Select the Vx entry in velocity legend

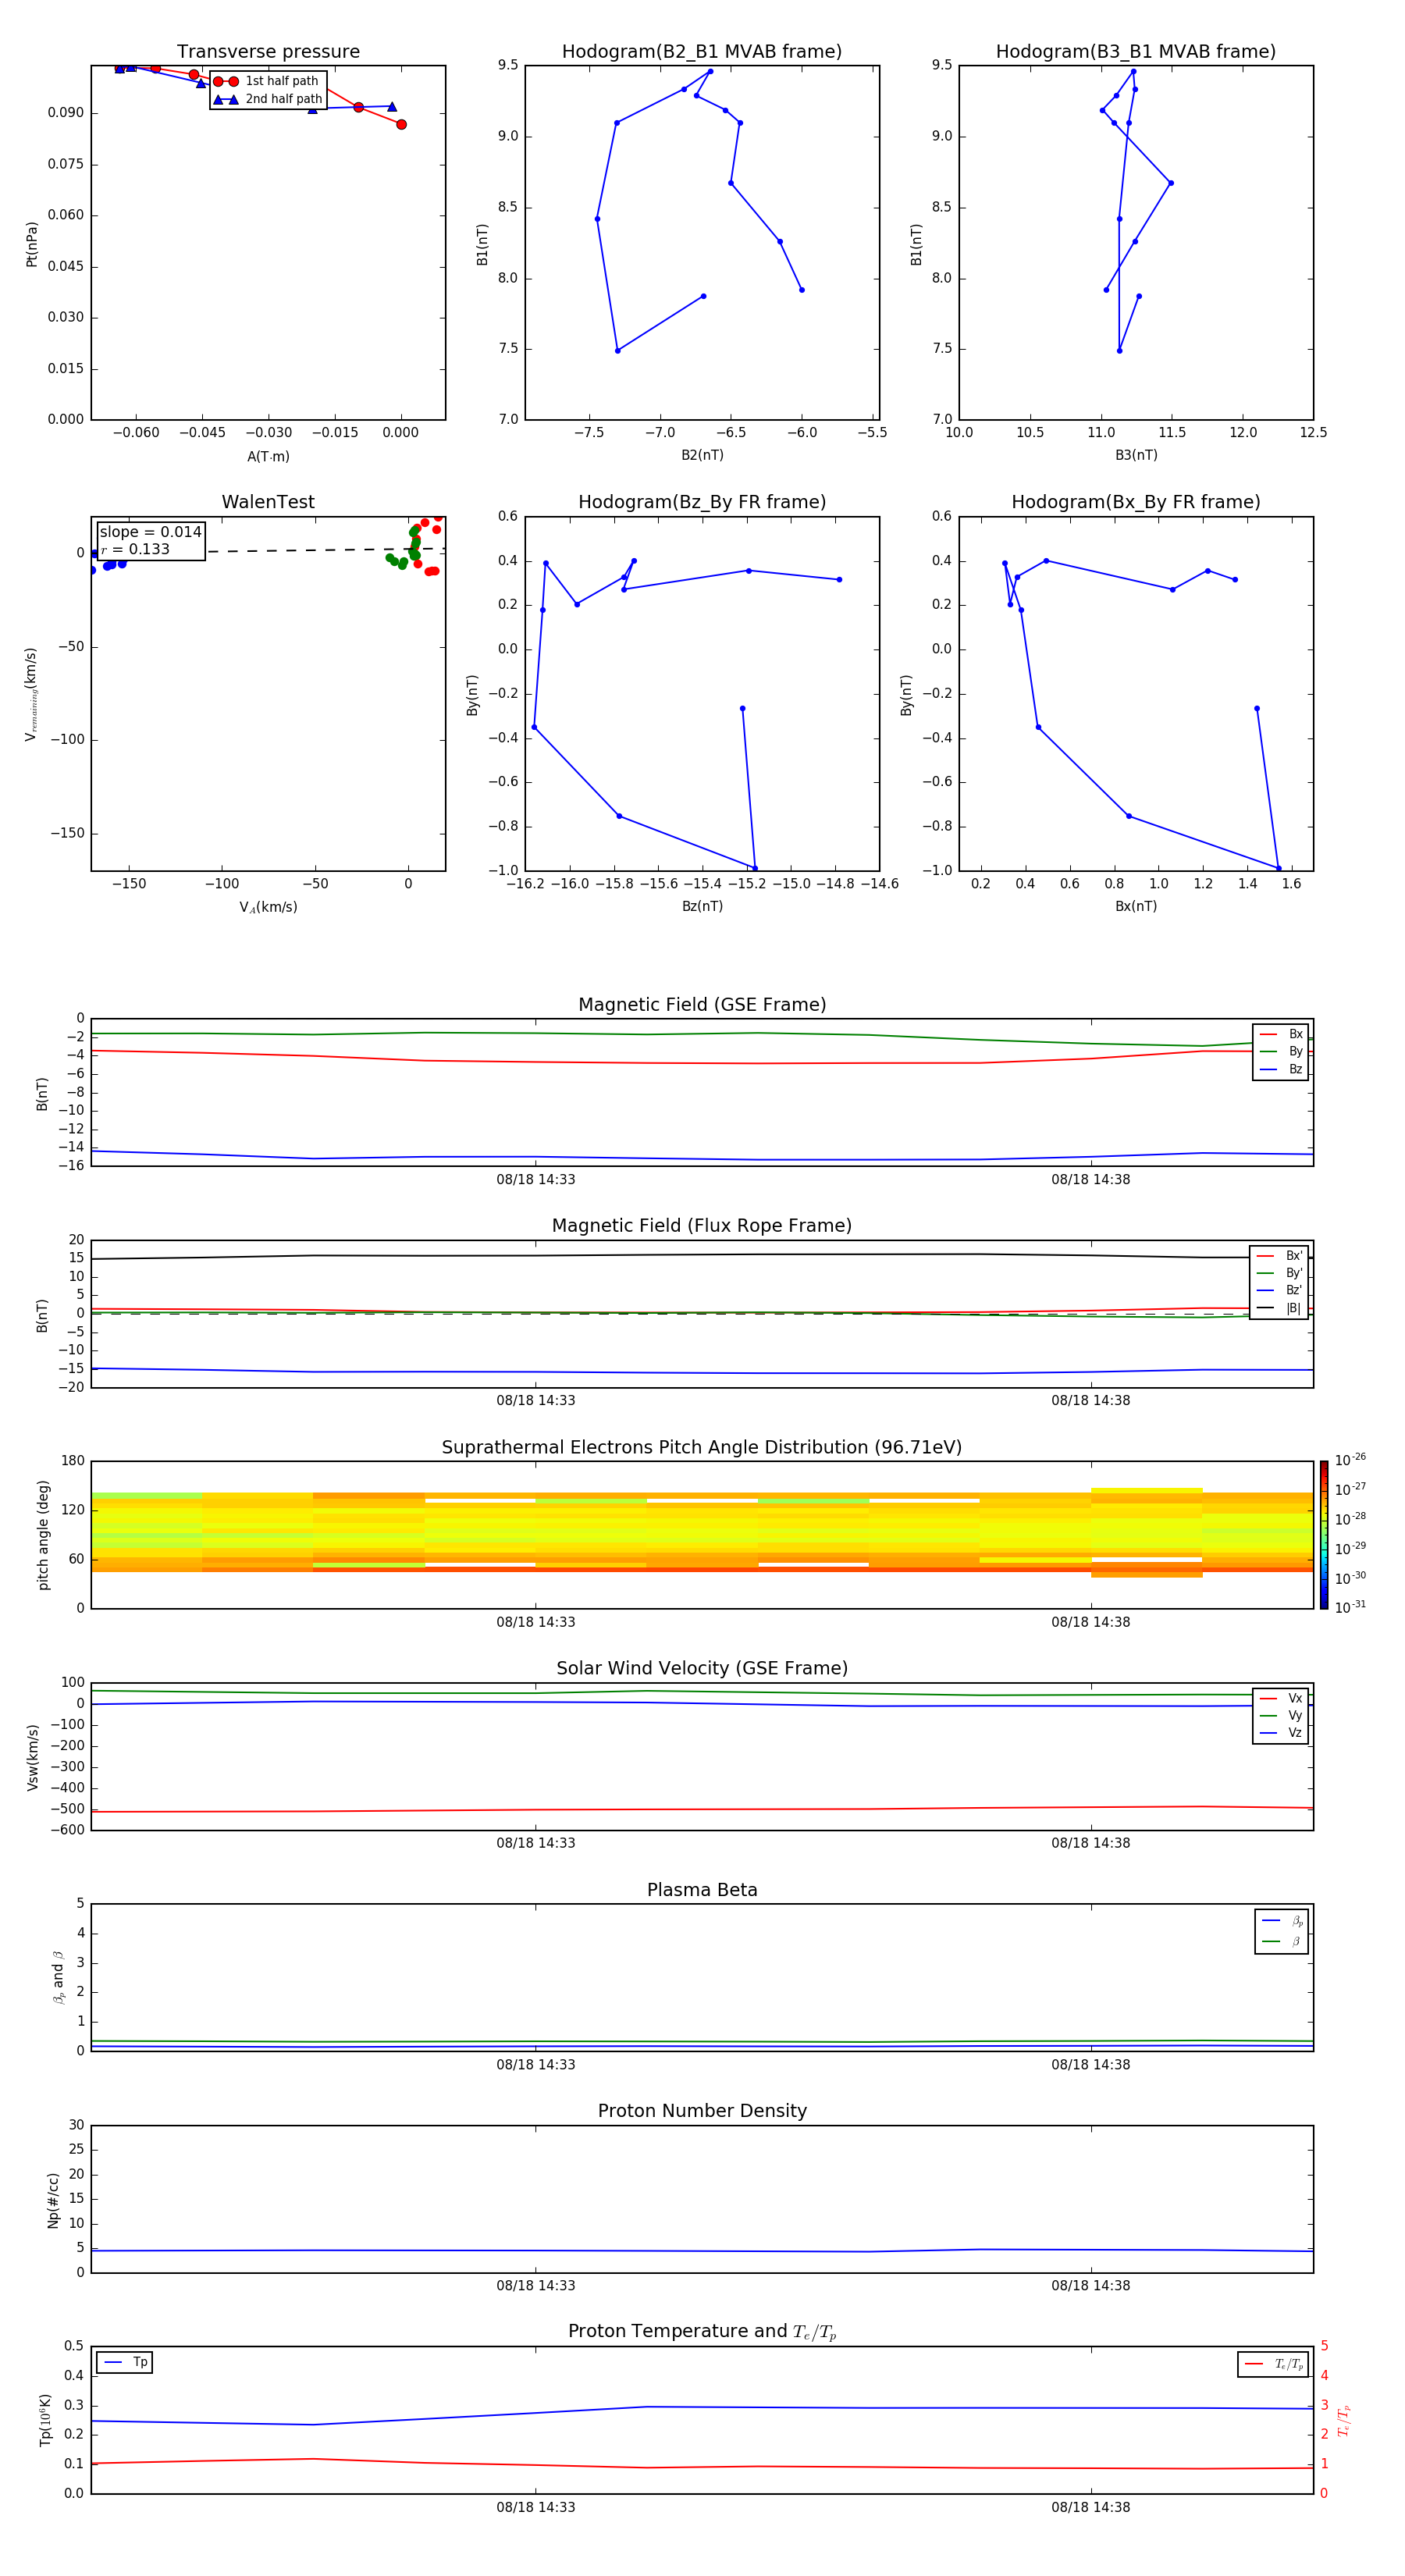[x=1281, y=1698]
